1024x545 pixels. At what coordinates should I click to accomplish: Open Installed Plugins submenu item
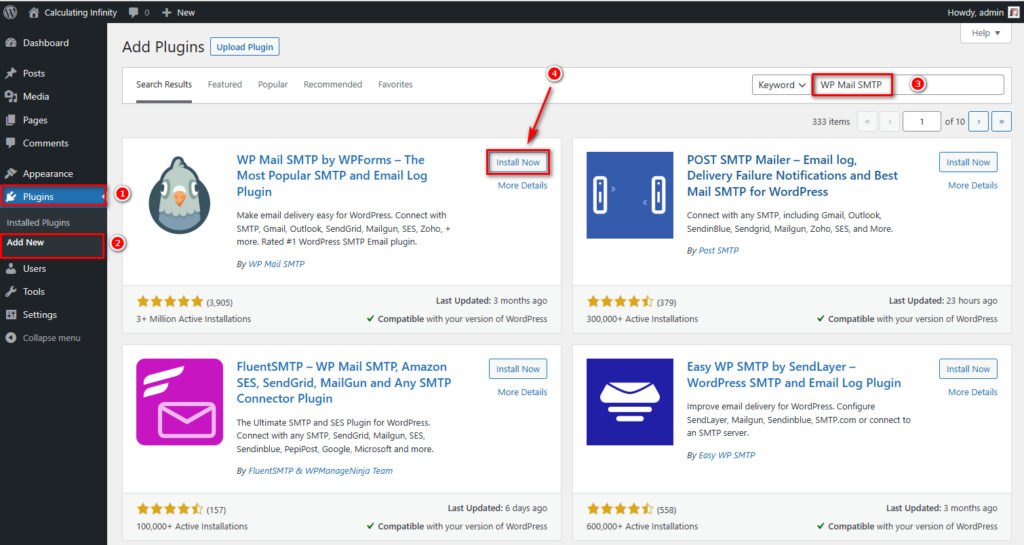[x=38, y=223]
